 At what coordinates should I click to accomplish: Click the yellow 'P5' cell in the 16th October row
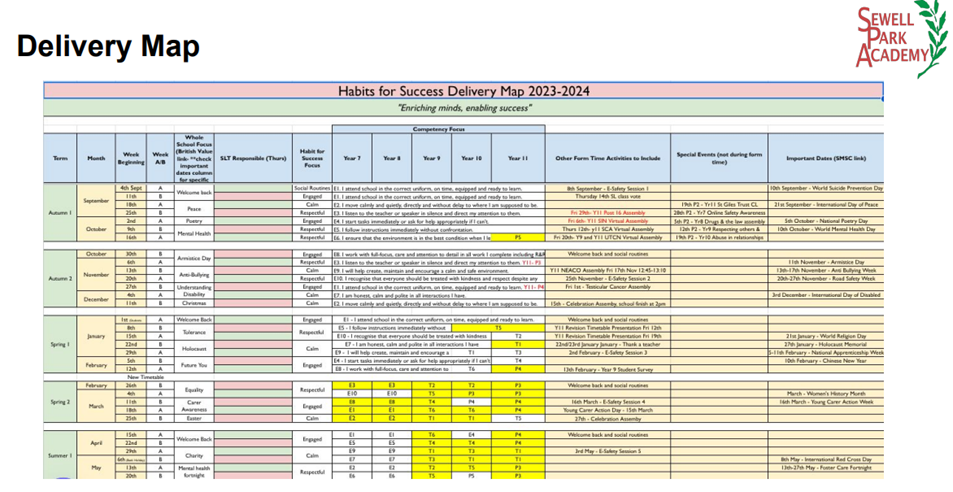pos(518,237)
